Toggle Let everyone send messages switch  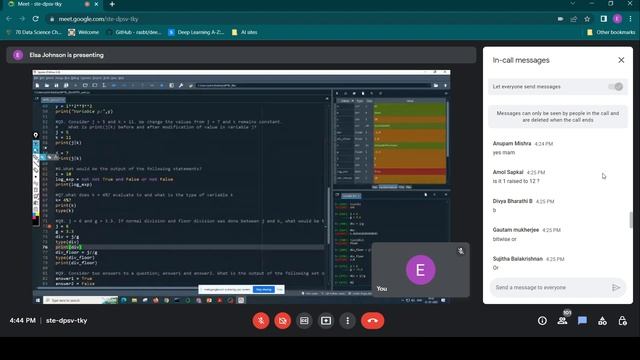pos(616,87)
